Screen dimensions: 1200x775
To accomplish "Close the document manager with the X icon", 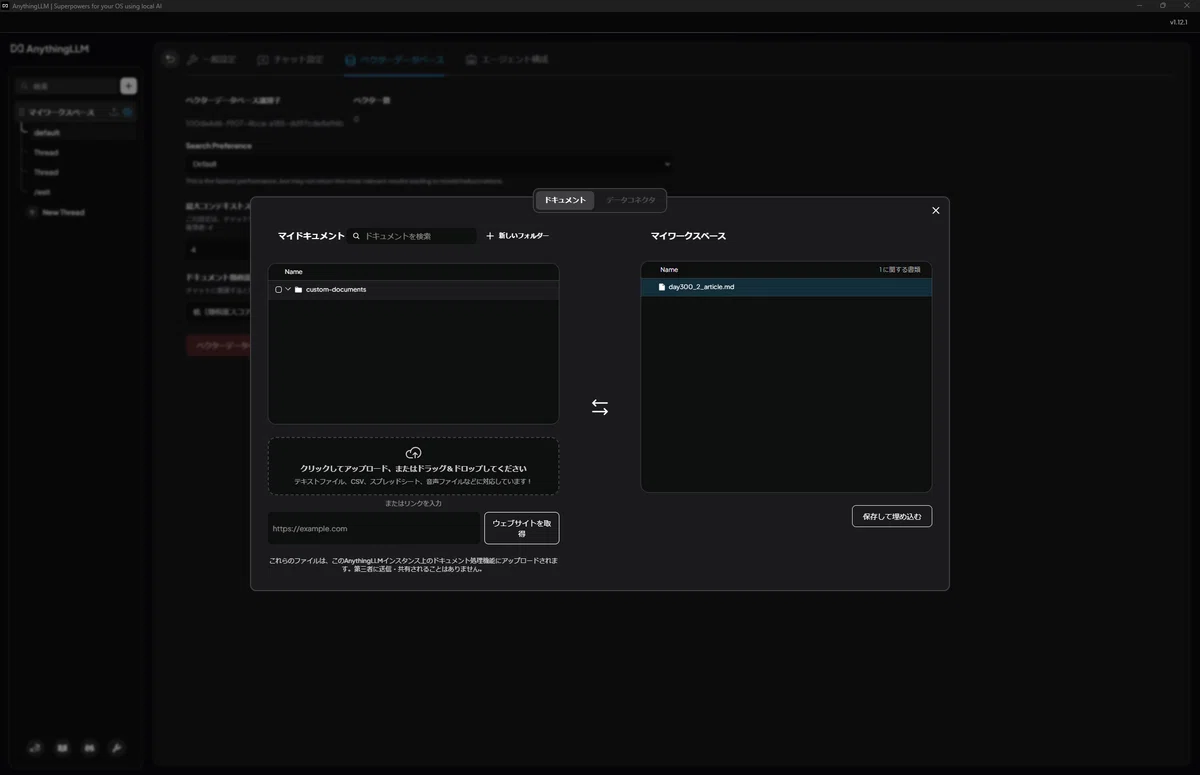I will 936,211.
